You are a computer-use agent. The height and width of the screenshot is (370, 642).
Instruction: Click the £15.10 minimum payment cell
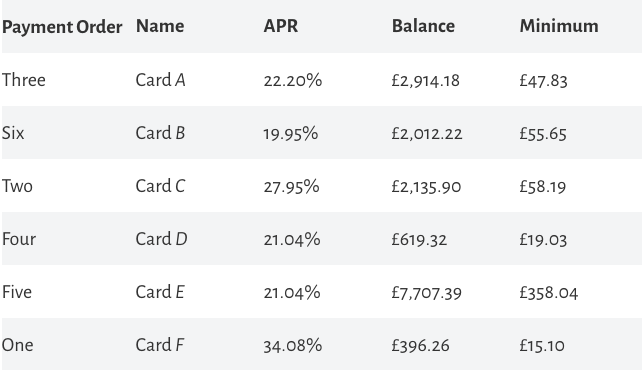pyautogui.click(x=542, y=345)
